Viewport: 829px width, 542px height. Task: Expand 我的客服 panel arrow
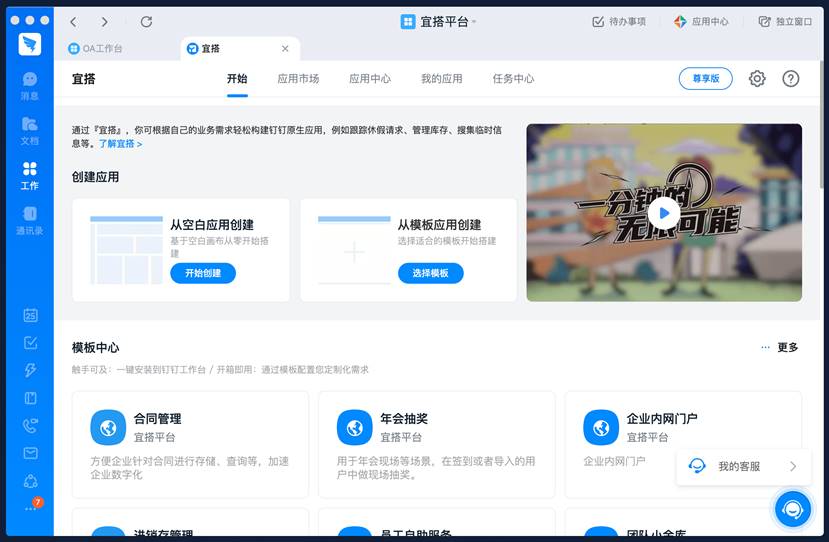pos(793,466)
